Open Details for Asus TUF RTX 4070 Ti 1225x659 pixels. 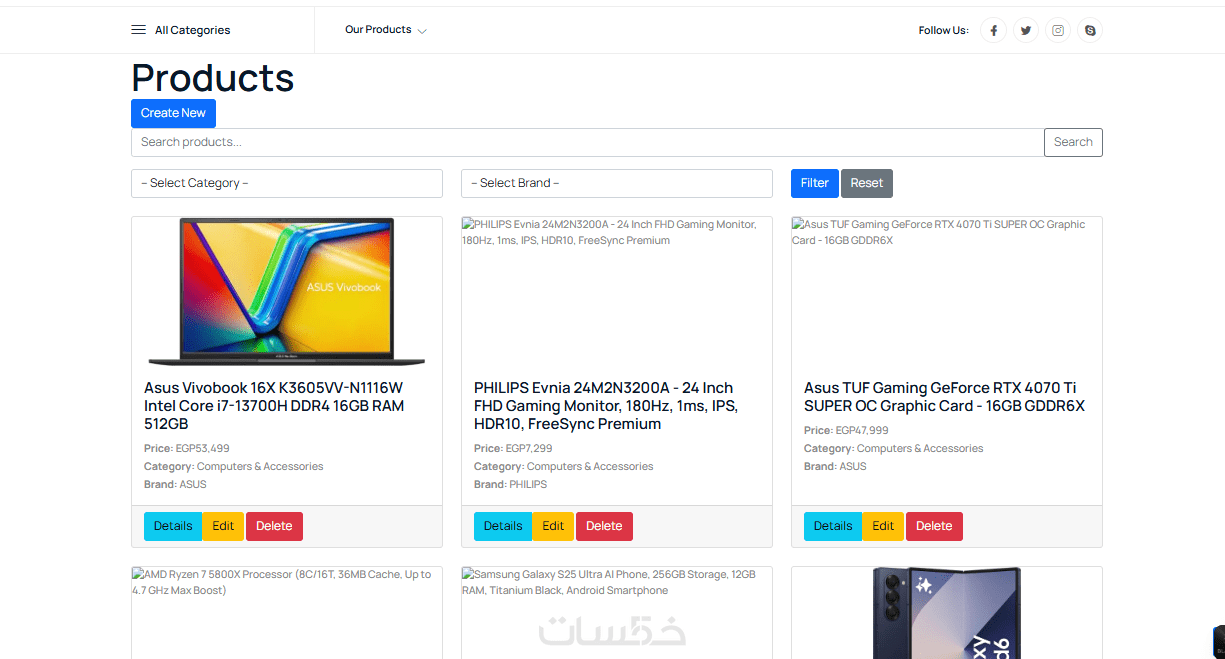pos(833,526)
